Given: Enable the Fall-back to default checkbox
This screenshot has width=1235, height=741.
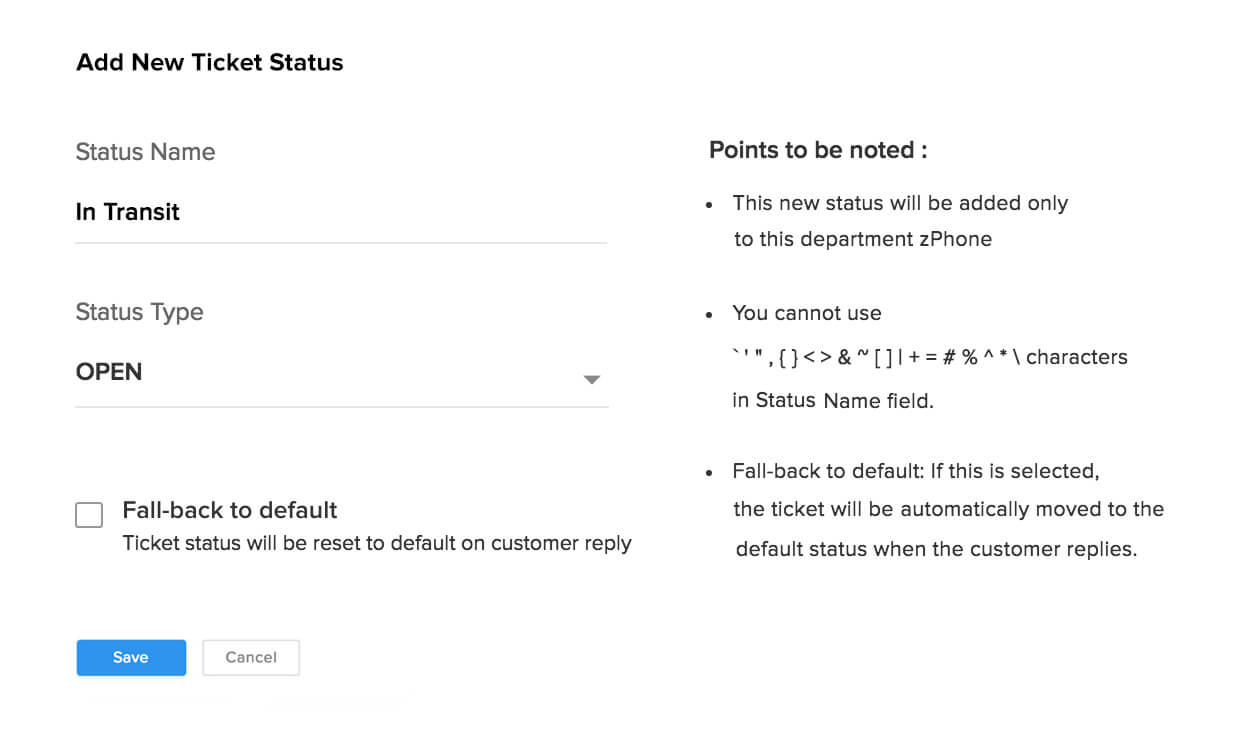Looking at the screenshot, I should point(89,515).
